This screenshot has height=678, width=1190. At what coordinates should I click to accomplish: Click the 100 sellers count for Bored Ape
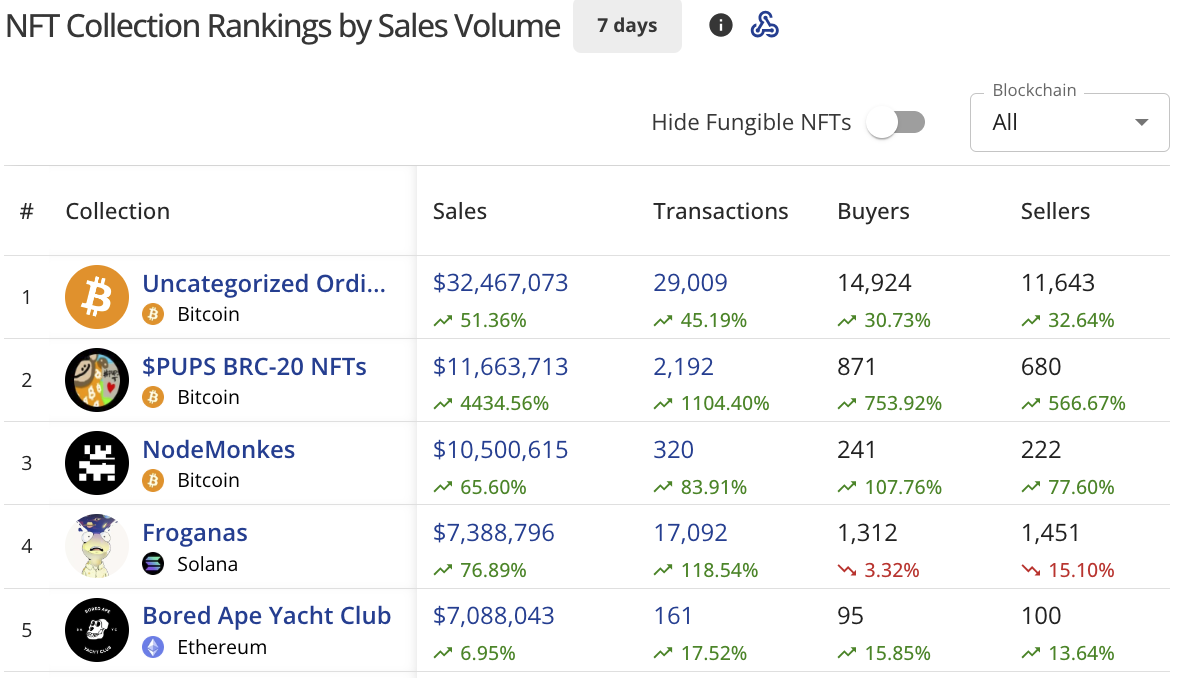pos(1041,616)
